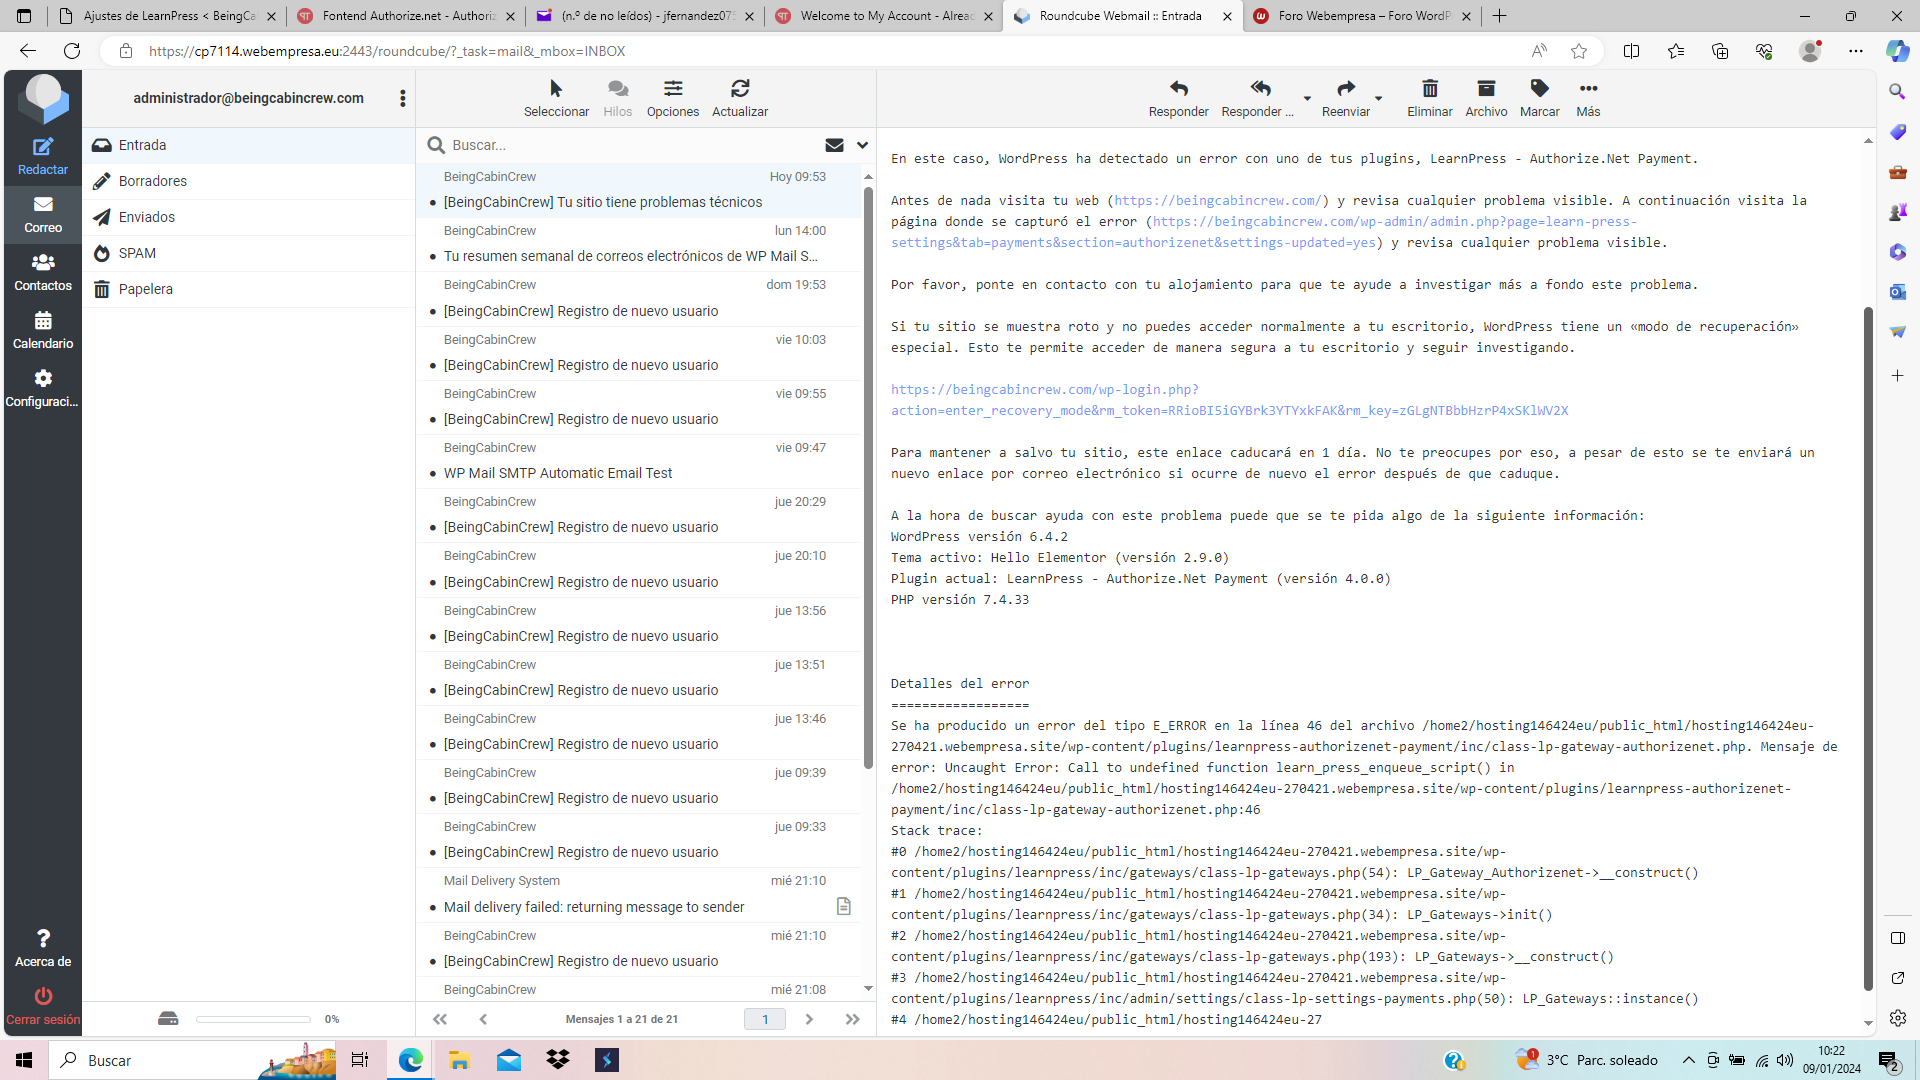Switch to Welcome to My Account tab
This screenshot has height=1080, width=1920.
(x=885, y=16)
